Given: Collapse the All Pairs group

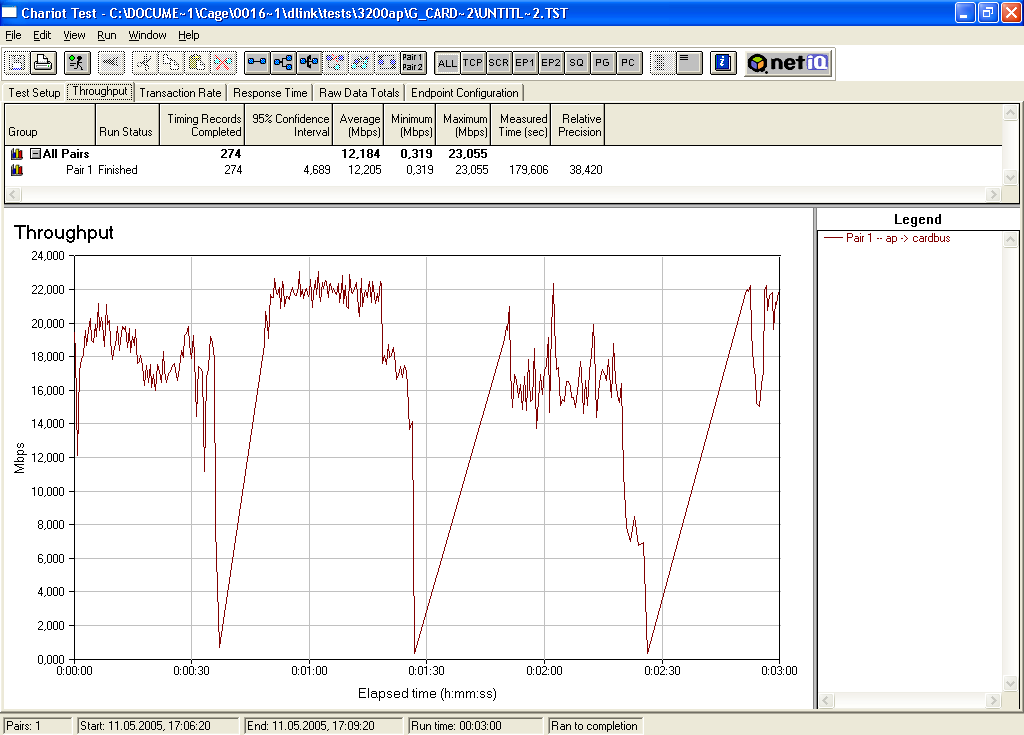Looking at the screenshot, I should tap(36, 154).
